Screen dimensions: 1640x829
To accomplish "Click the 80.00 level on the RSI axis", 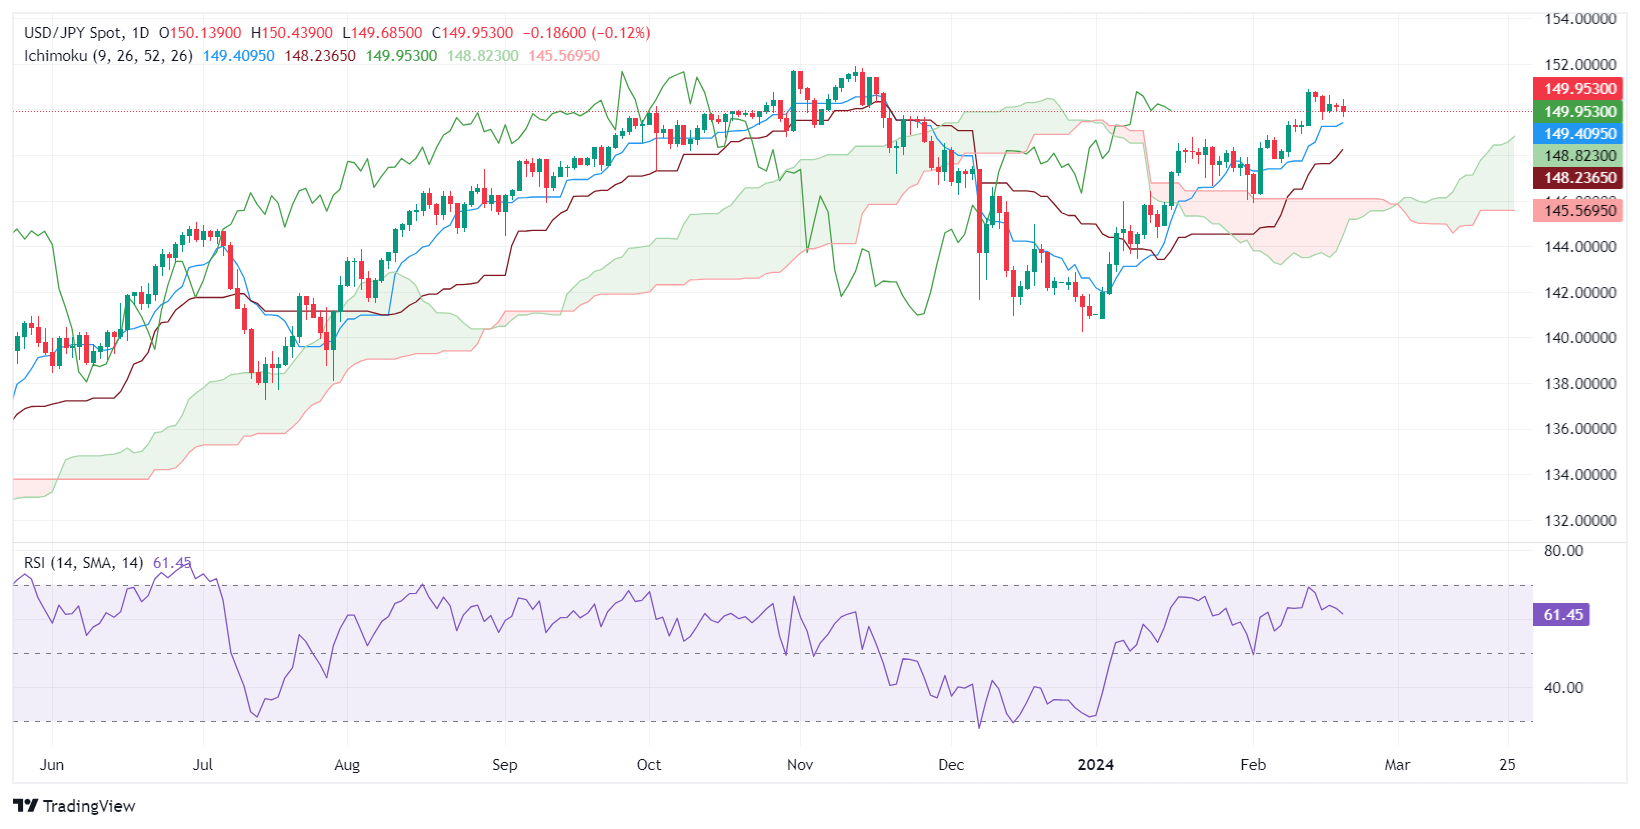I will (x=1563, y=551).
